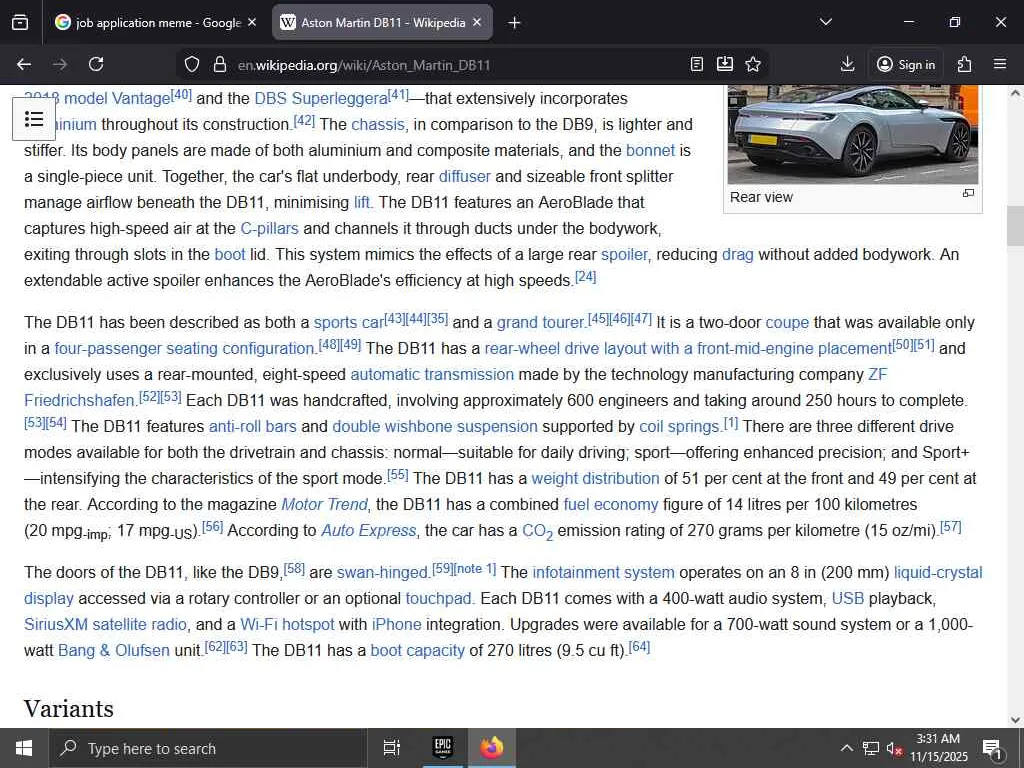Image resolution: width=1024 pixels, height=768 pixels.
Task: Bookmark this page with star icon
Action: [x=753, y=64]
